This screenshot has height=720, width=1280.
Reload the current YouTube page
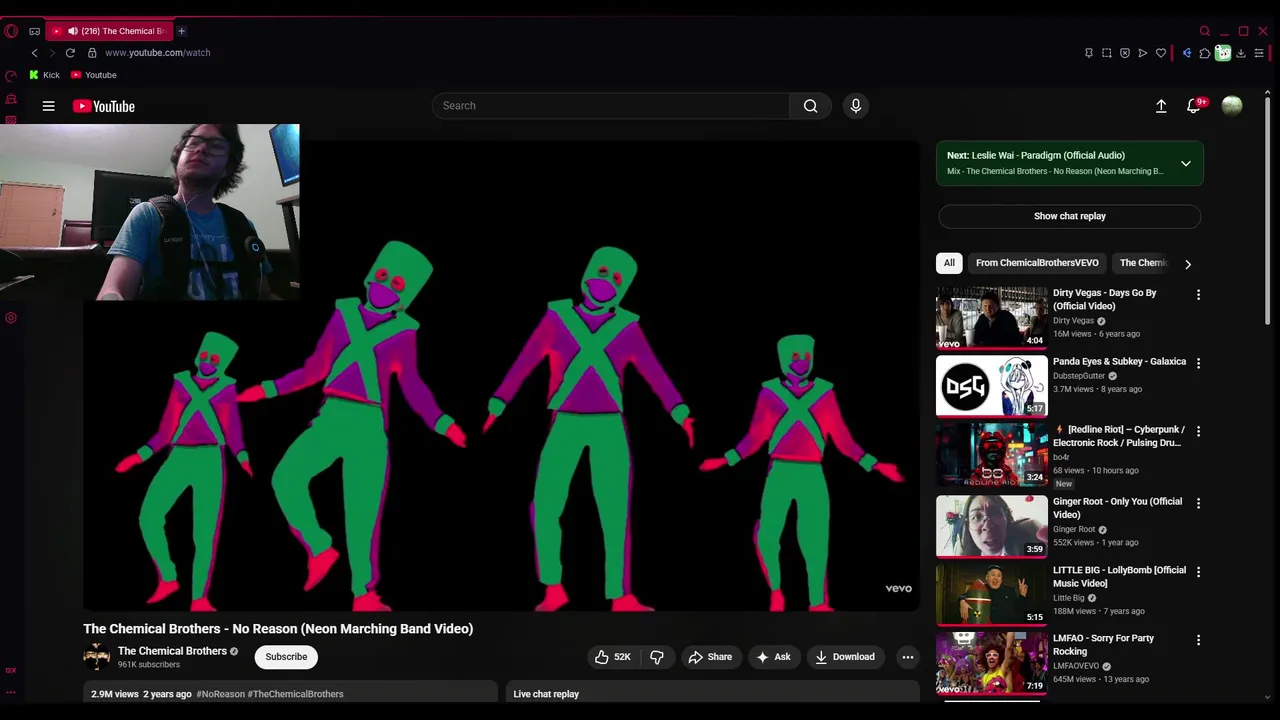tap(70, 53)
